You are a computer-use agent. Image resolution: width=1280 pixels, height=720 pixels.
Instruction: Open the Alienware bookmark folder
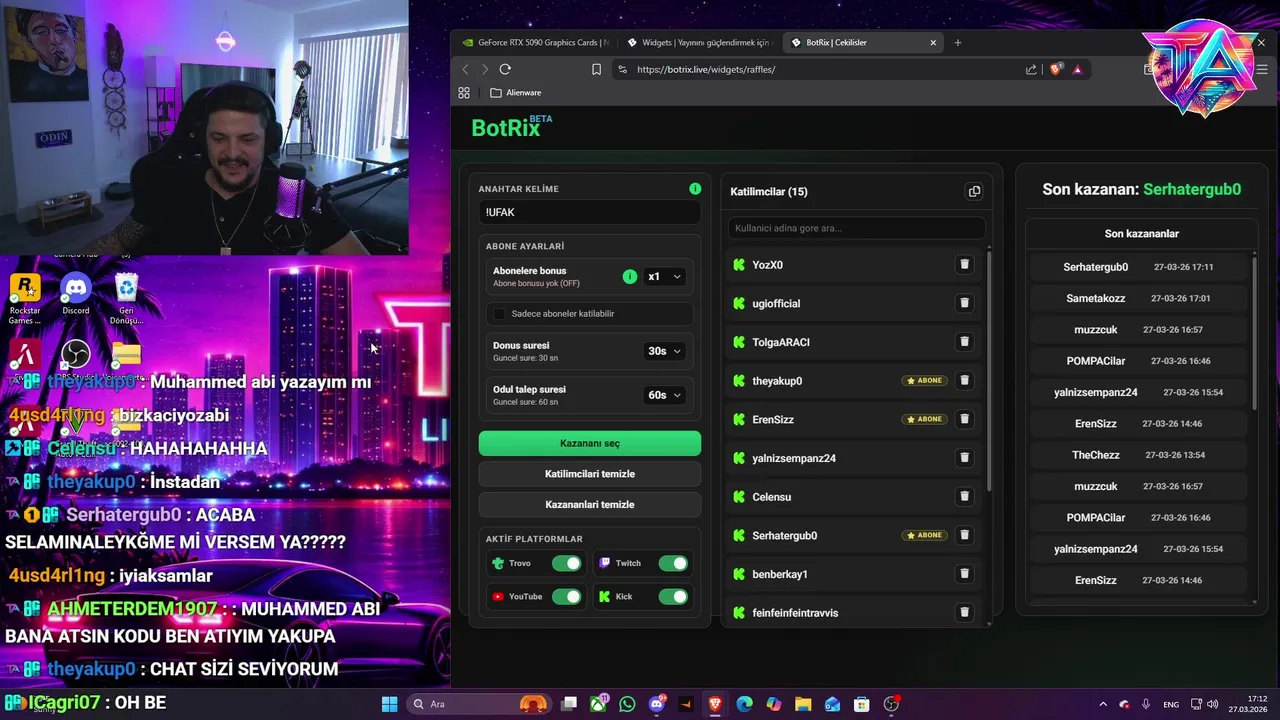tap(516, 93)
